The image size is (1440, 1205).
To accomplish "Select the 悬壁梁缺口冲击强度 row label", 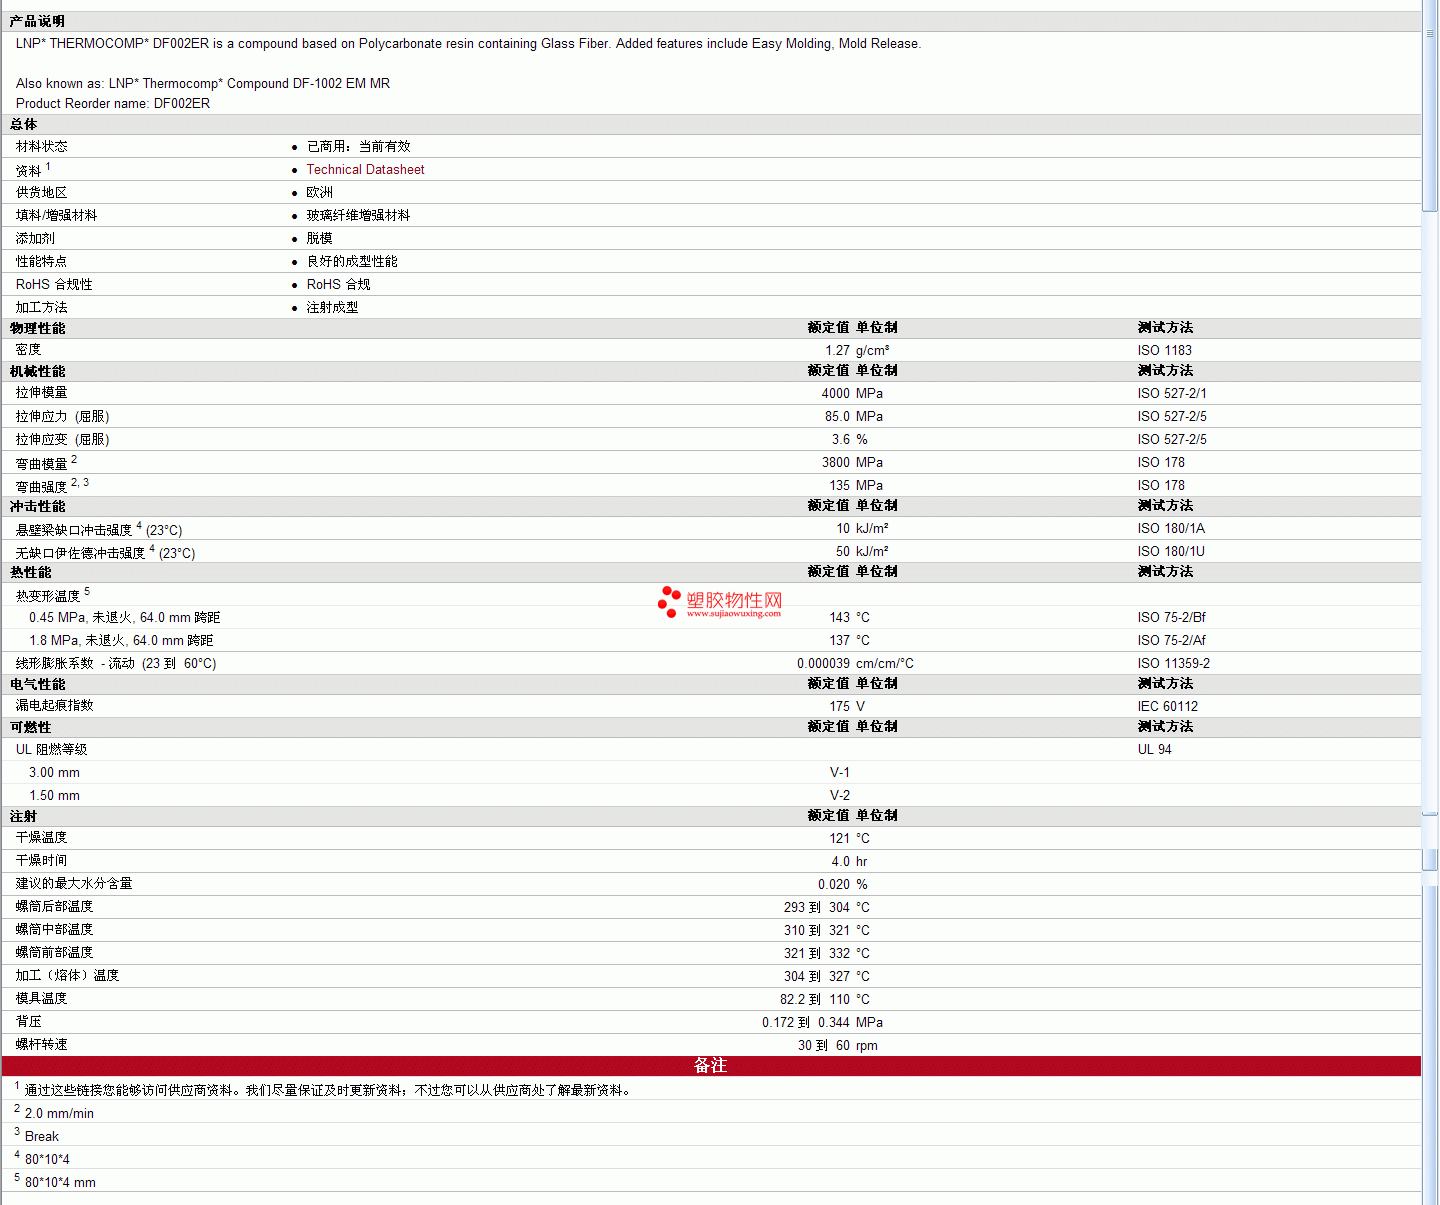I will coord(74,530).
